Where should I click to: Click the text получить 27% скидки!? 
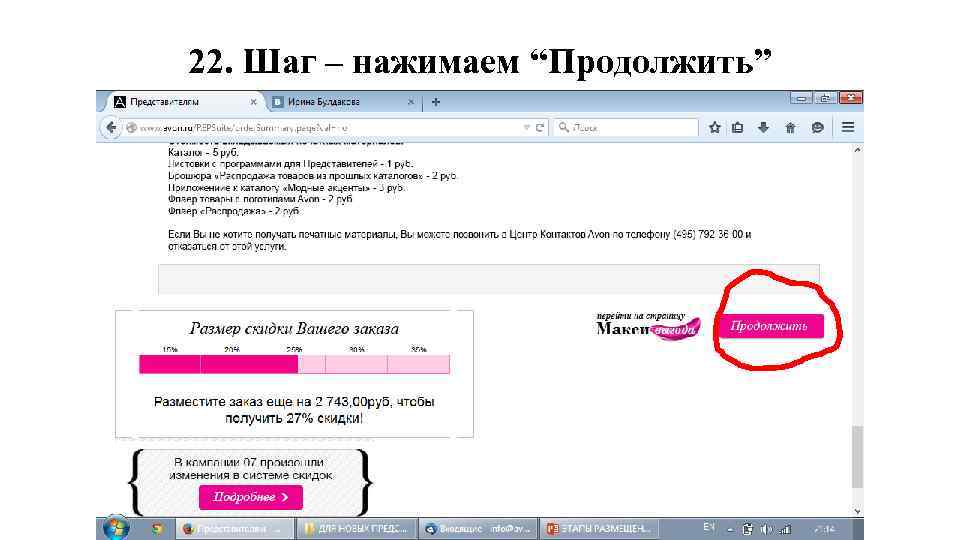pos(294,419)
